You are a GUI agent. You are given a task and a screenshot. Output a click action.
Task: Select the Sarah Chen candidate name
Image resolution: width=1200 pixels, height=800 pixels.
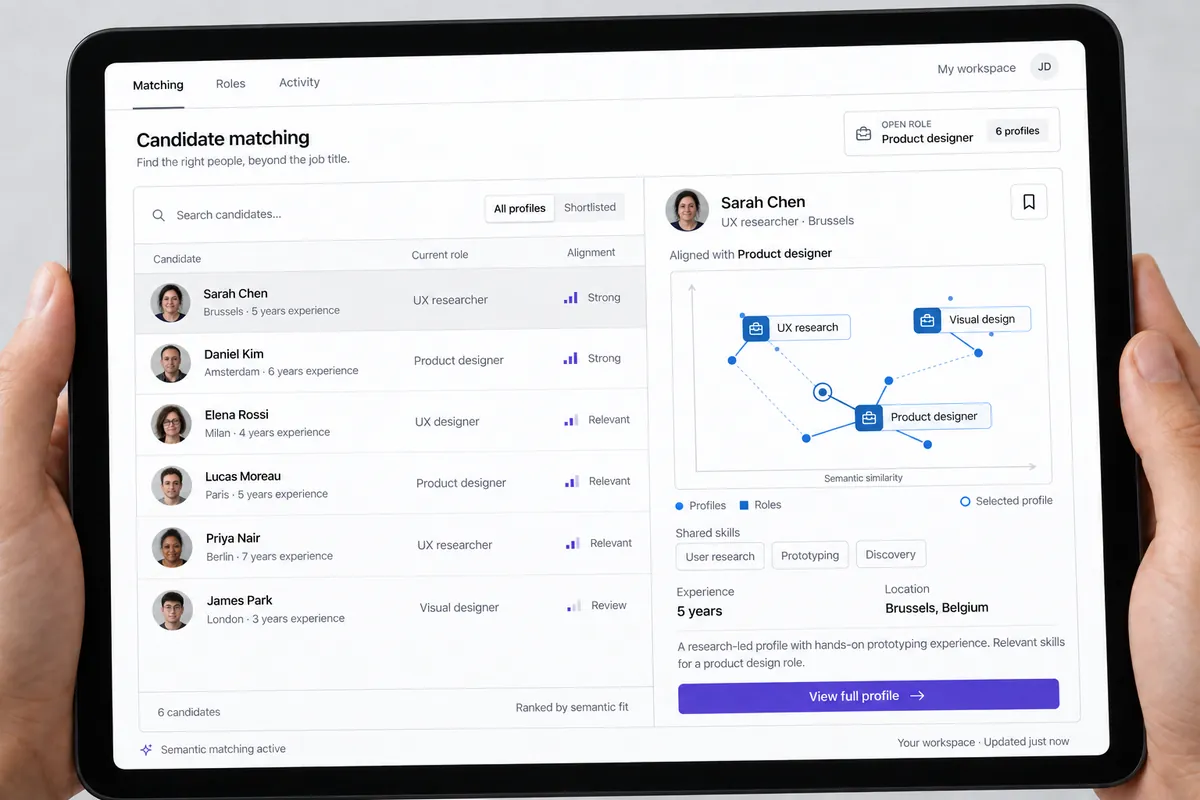point(235,294)
